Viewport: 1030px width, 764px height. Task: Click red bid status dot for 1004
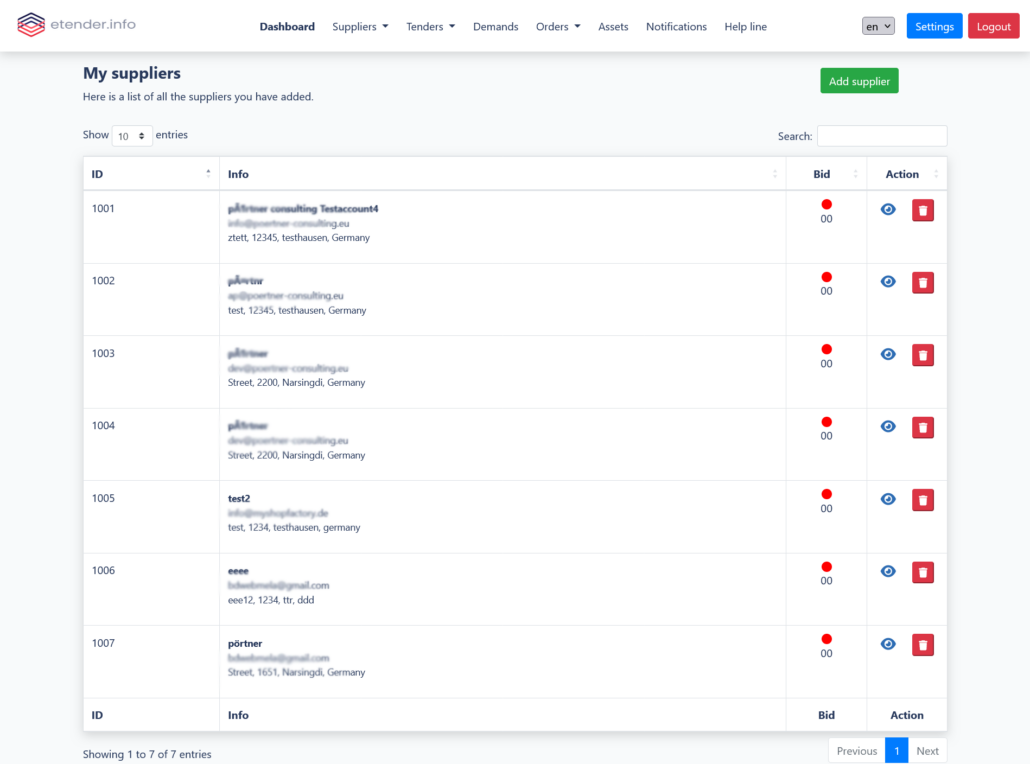point(826,422)
